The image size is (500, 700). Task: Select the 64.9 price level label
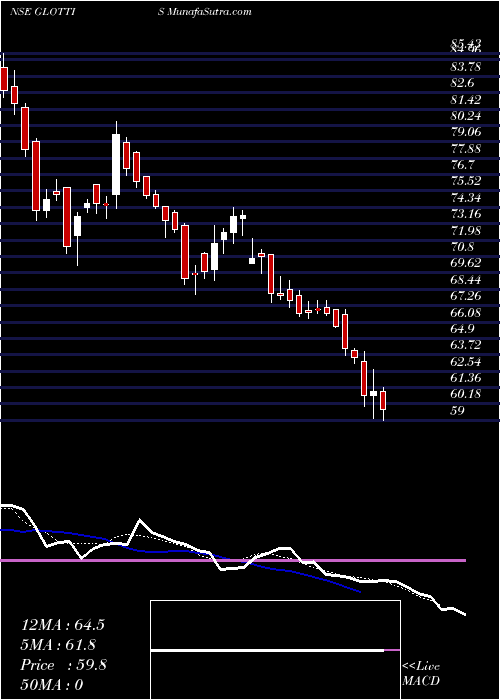click(462, 329)
